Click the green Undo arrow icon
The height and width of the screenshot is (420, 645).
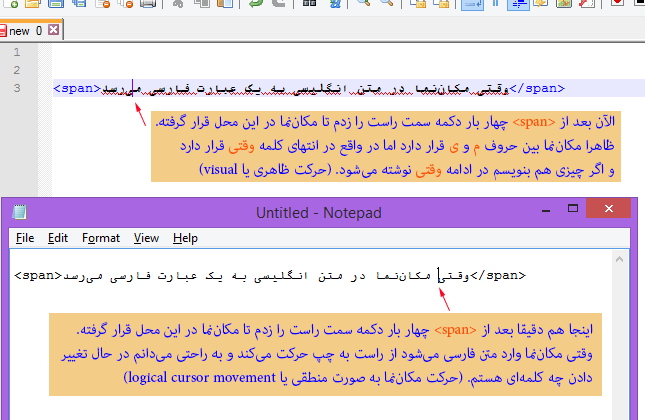(255, 3)
